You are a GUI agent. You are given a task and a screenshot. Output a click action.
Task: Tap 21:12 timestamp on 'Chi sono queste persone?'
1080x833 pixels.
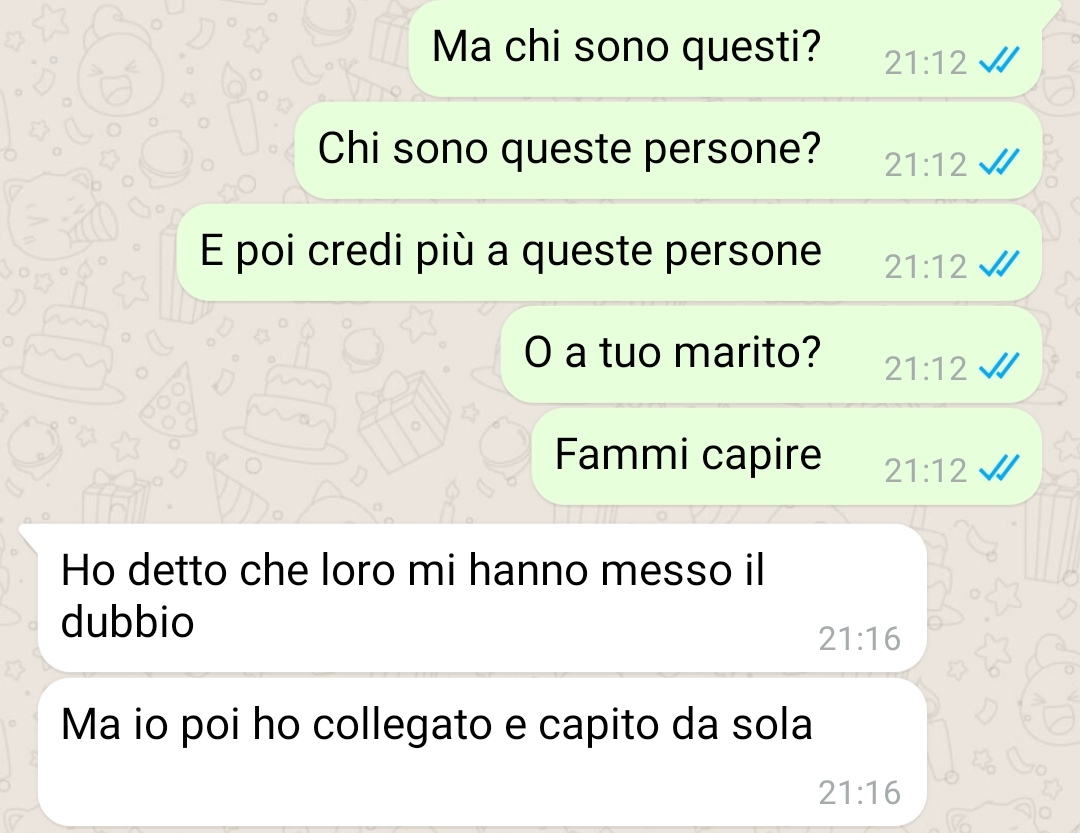(926, 165)
